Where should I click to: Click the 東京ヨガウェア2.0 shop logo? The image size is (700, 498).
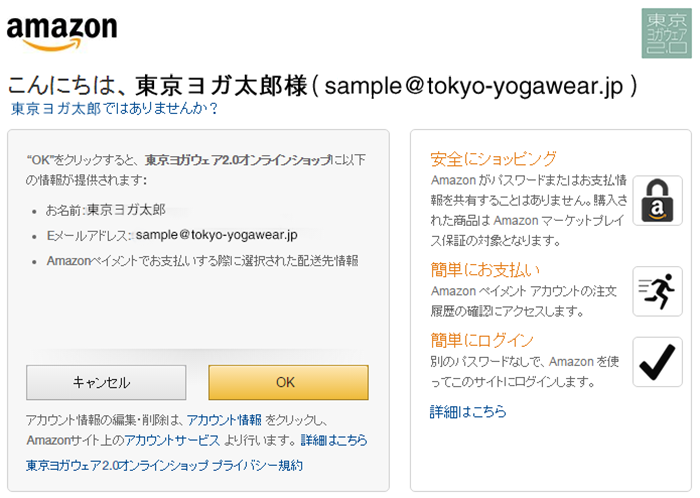667,33
